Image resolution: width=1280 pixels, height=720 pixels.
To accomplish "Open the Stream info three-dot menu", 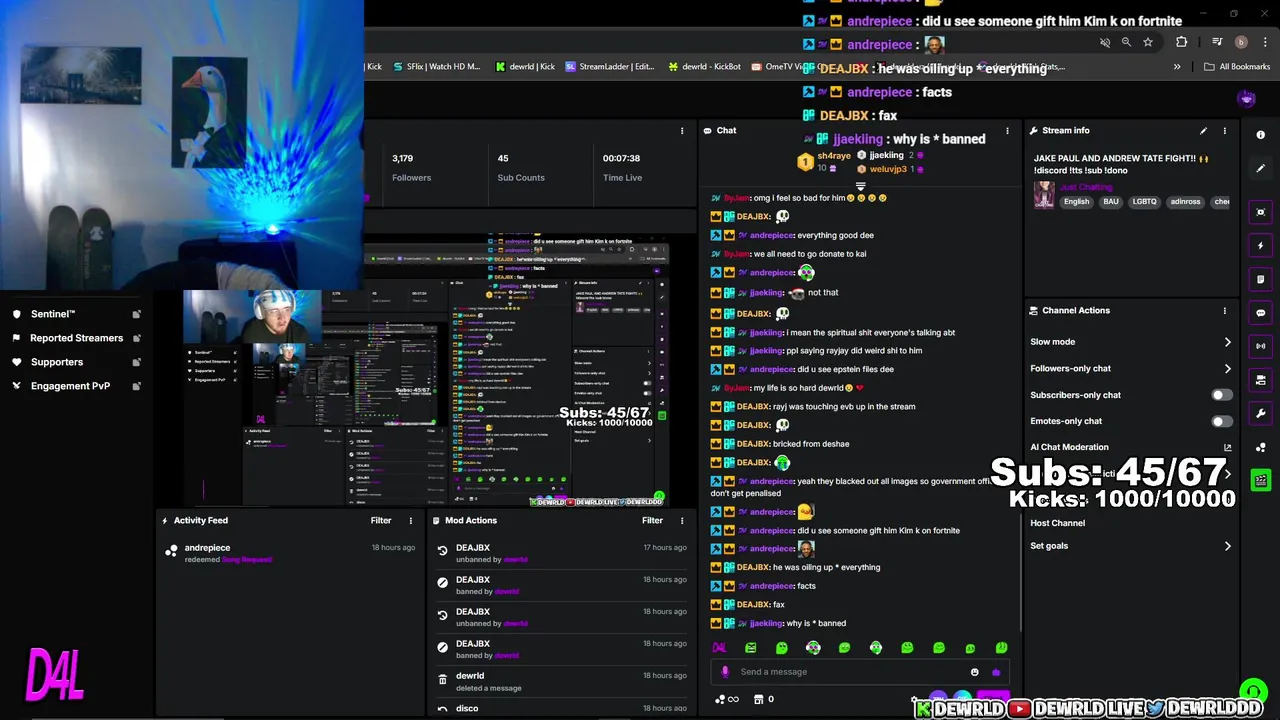I will (x=1224, y=131).
